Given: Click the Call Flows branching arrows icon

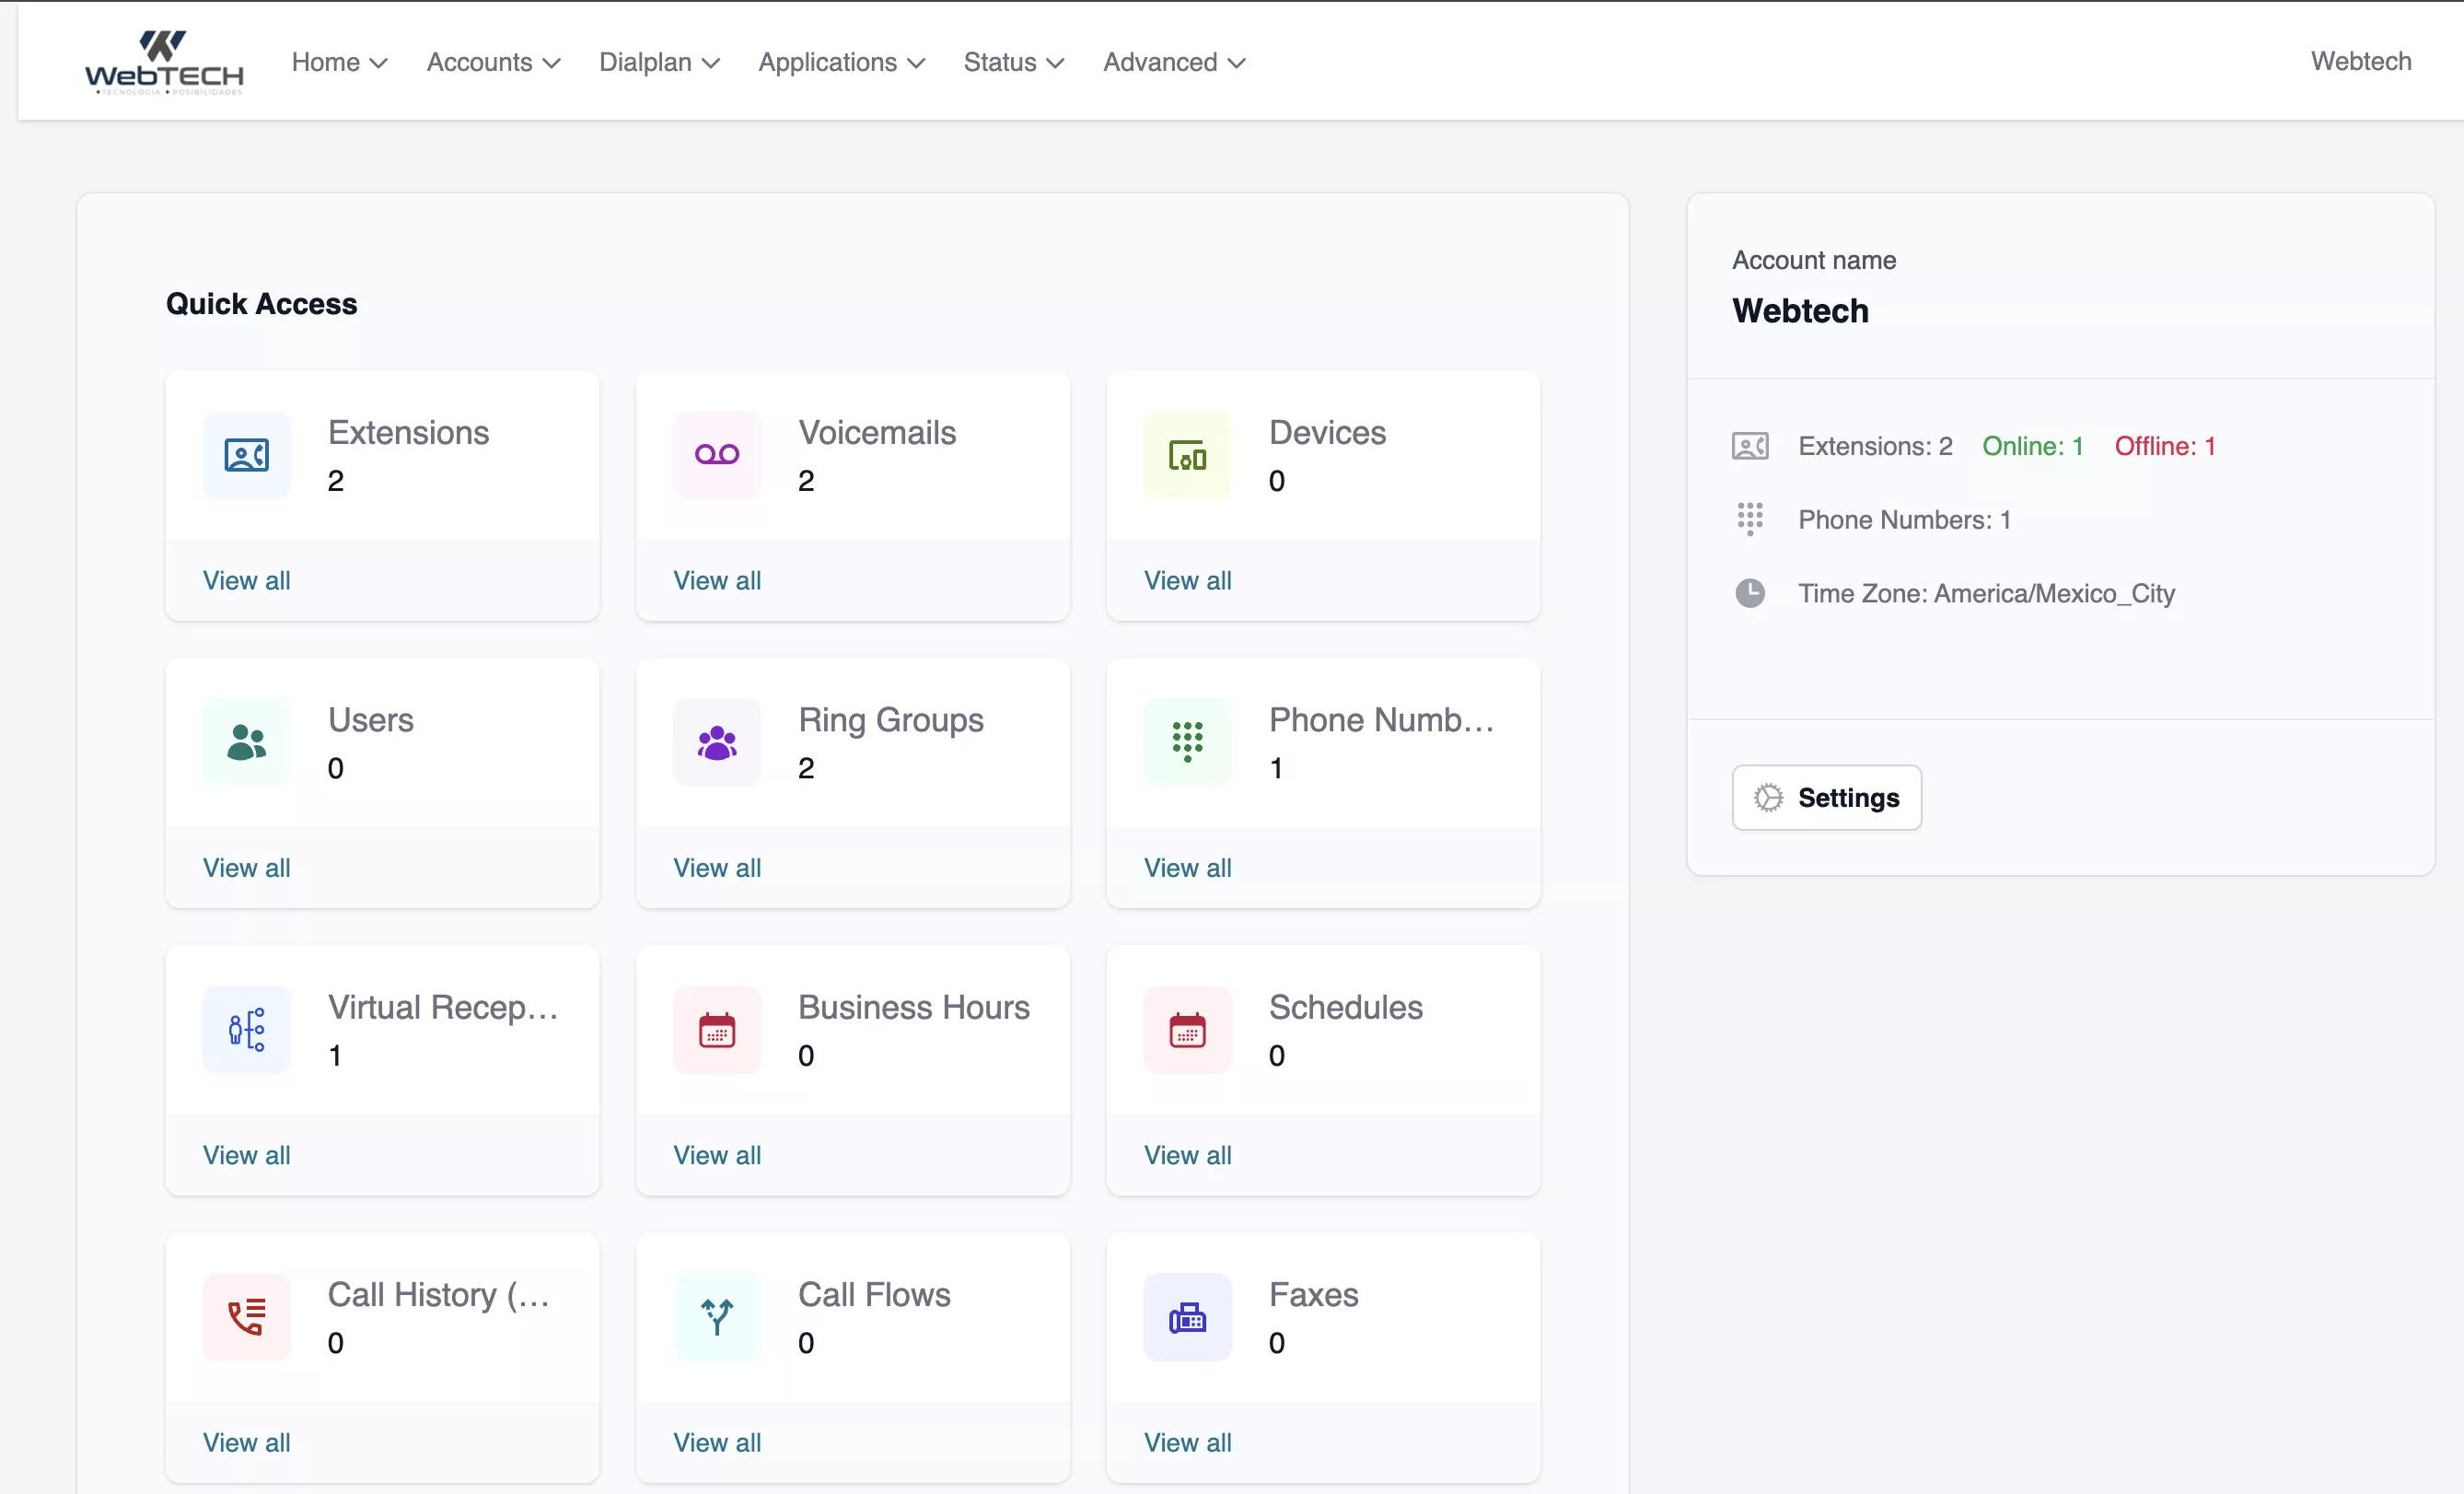Looking at the screenshot, I should pos(716,1316).
